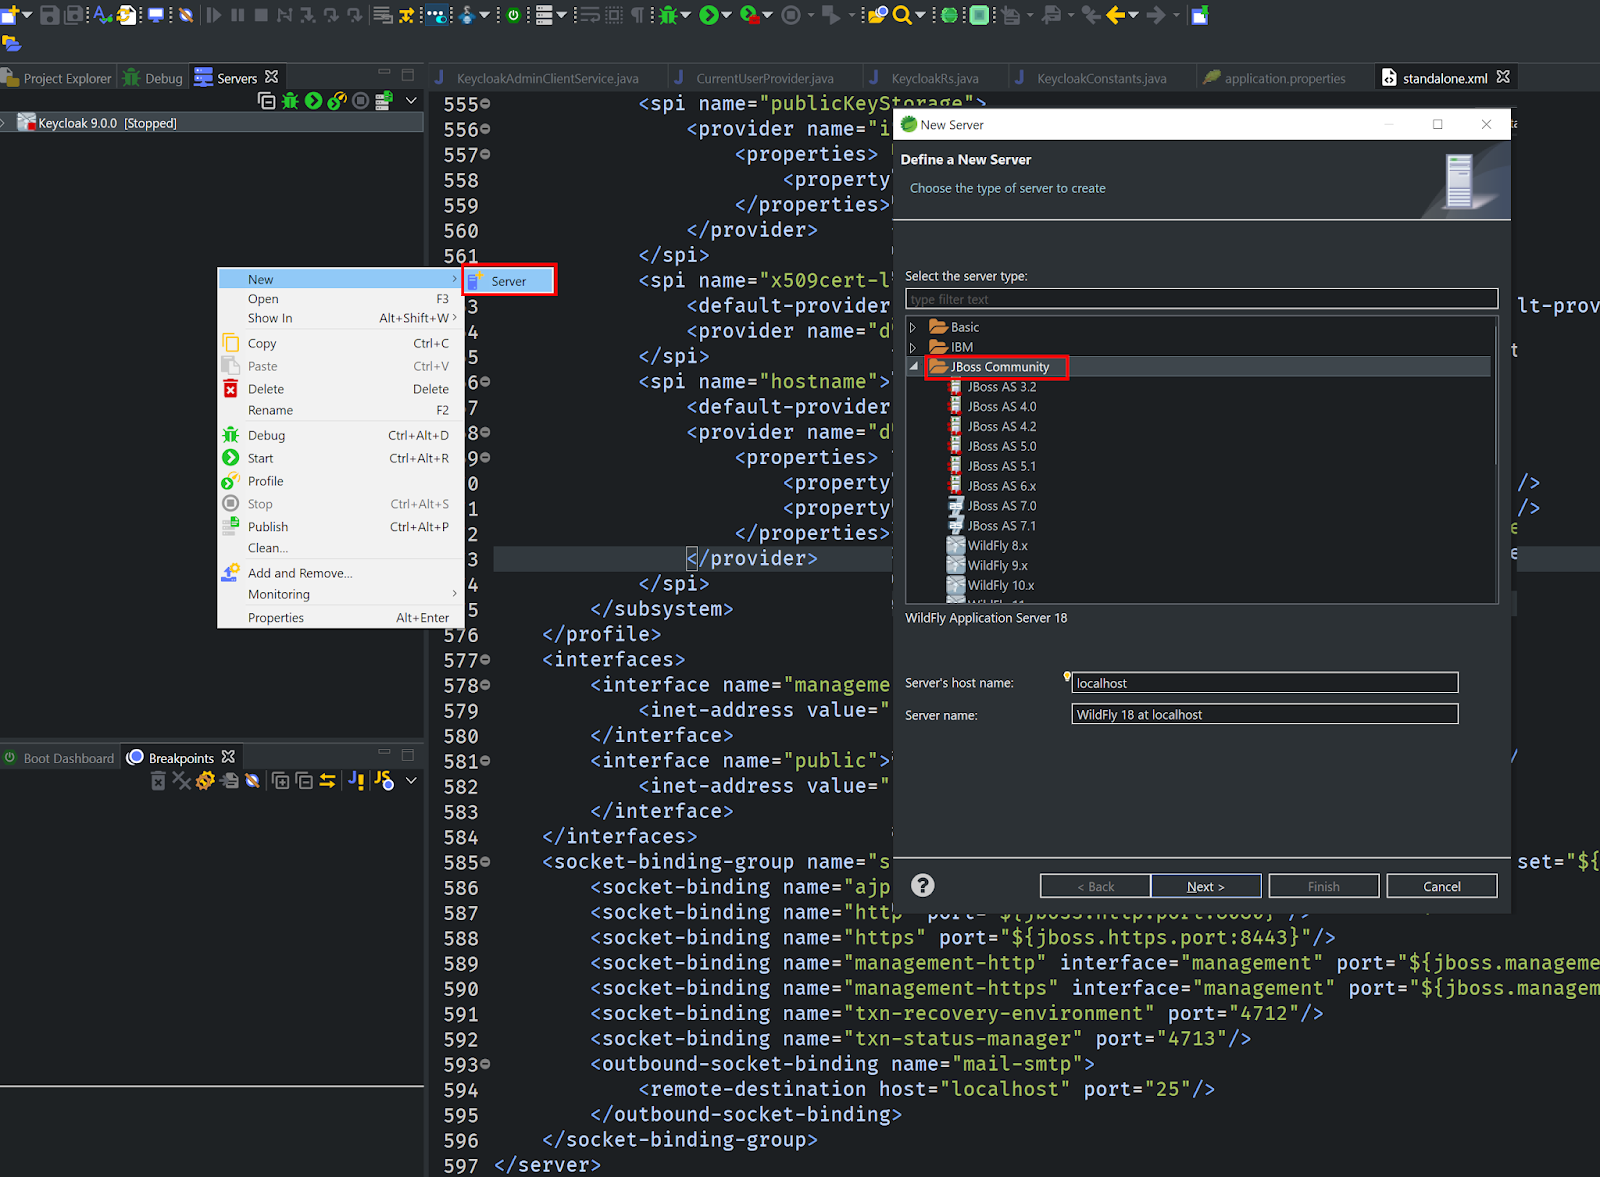Choose Add and Remove... from the context menu
Screen dimensions: 1600x1177
pyautogui.click(x=300, y=572)
